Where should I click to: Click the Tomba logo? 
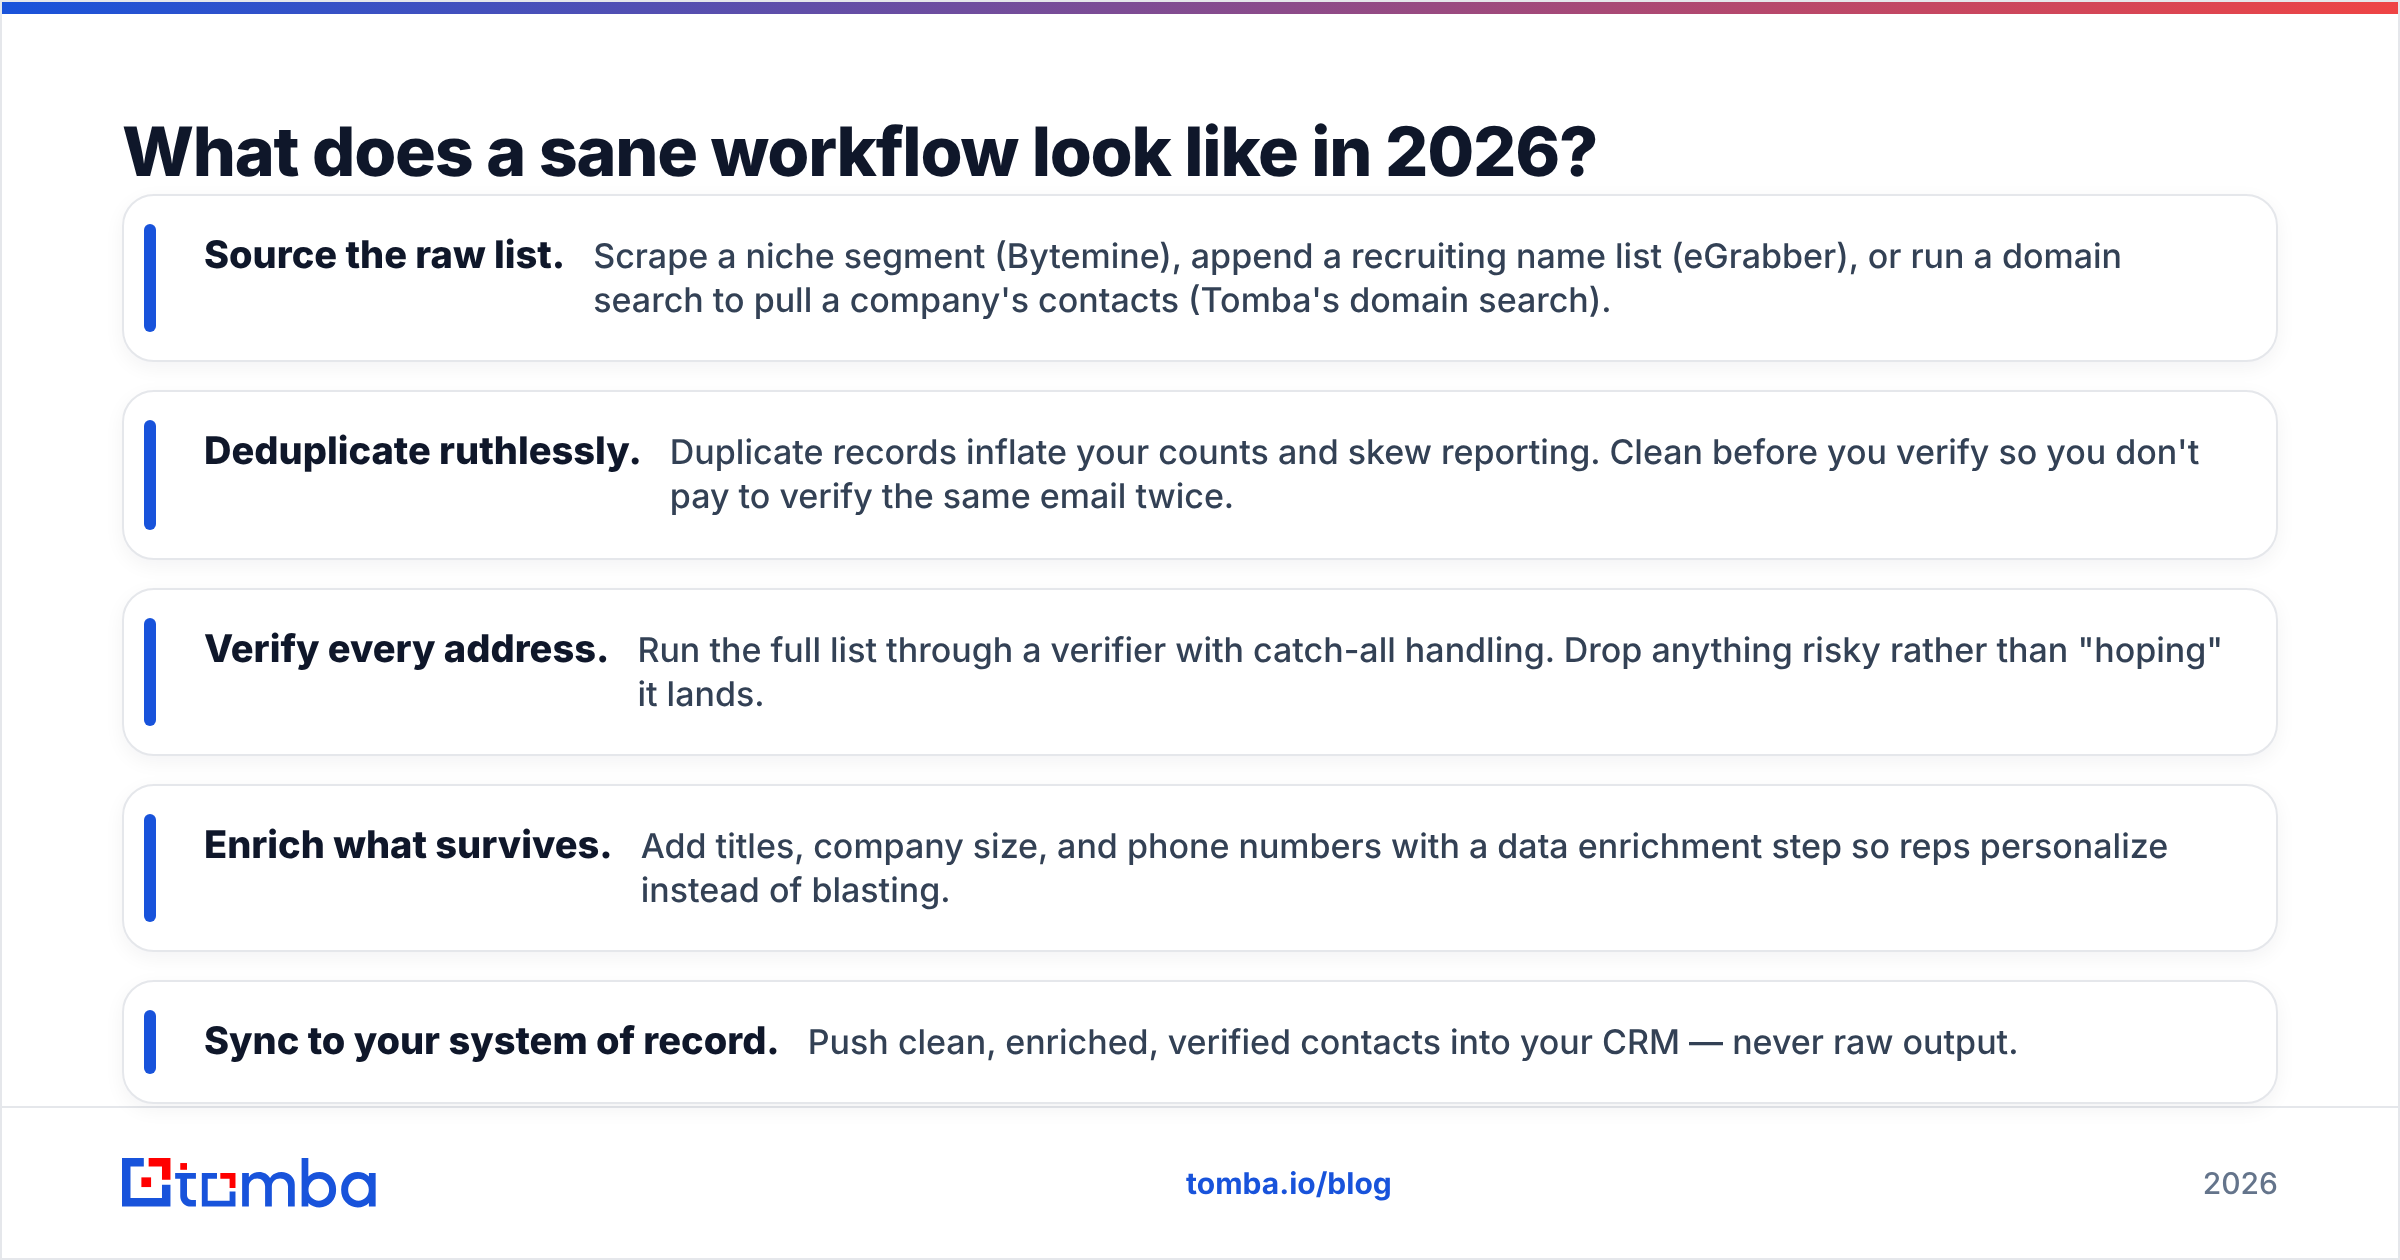pos(249,1183)
